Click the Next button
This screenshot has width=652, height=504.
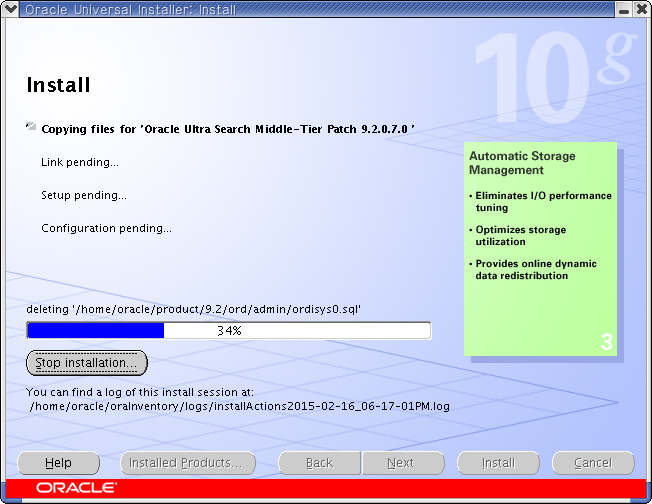pos(403,463)
